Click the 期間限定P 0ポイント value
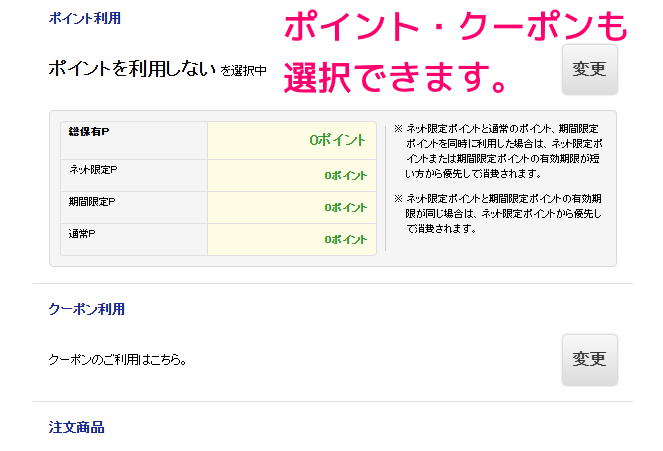Viewport: 663px width, 451px height. pyautogui.click(x=346, y=208)
